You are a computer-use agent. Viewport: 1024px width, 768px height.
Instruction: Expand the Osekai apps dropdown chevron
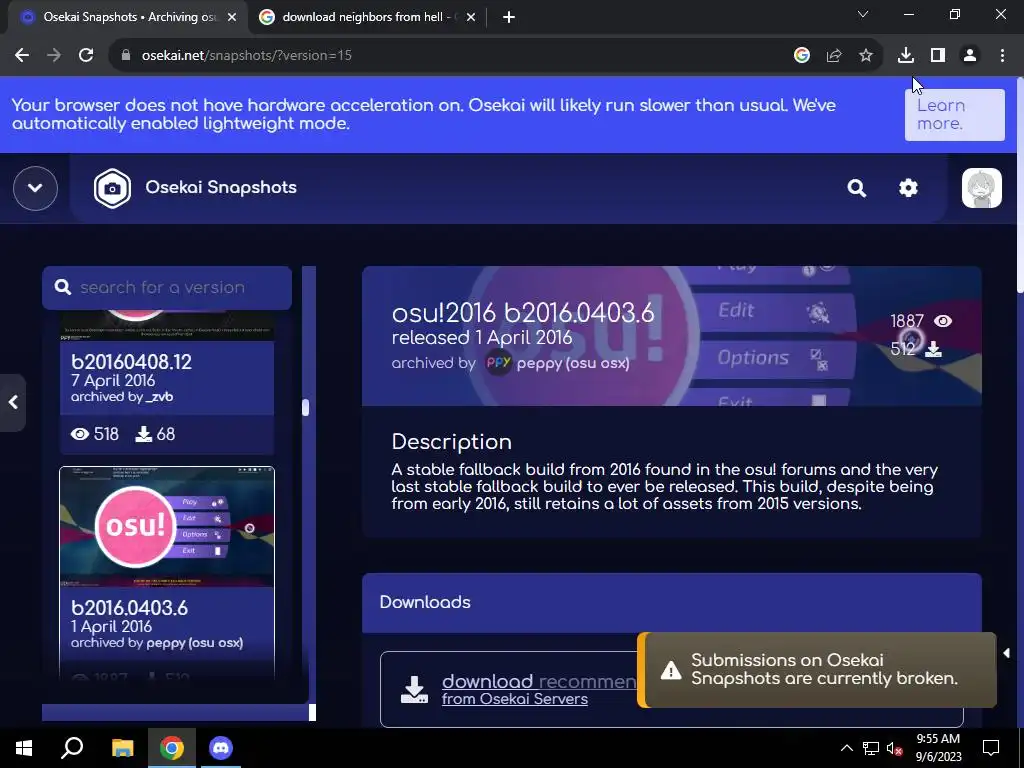(x=35, y=188)
